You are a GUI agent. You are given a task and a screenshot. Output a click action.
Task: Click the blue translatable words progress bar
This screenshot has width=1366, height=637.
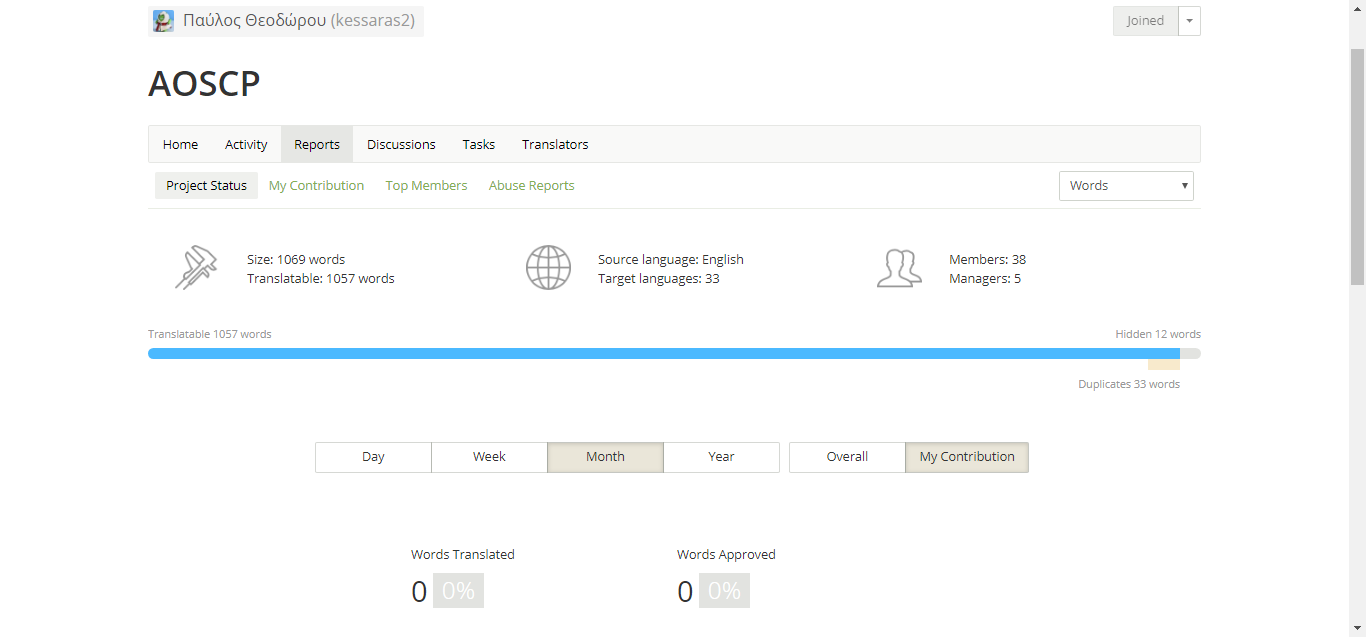(x=664, y=353)
